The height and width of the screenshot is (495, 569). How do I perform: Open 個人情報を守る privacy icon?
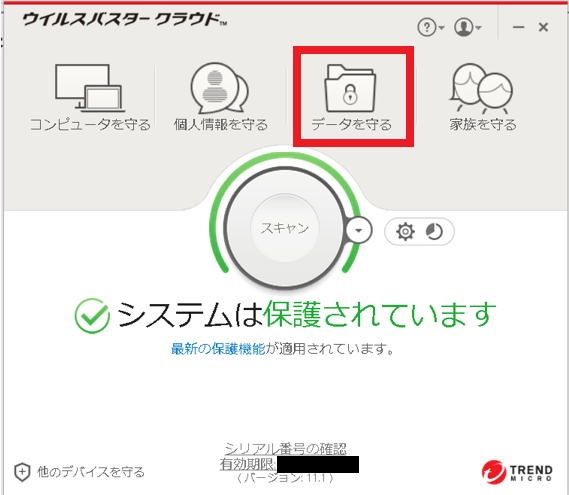pos(220,88)
